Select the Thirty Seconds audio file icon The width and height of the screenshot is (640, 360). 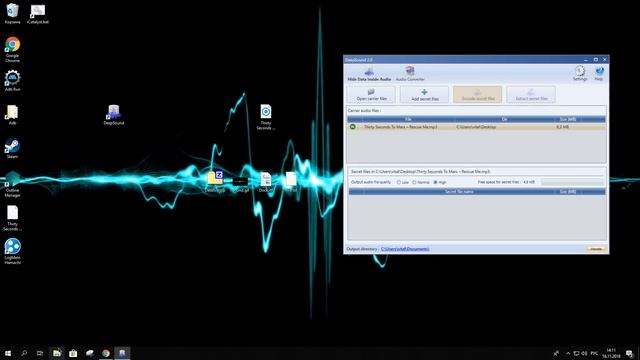[266, 117]
